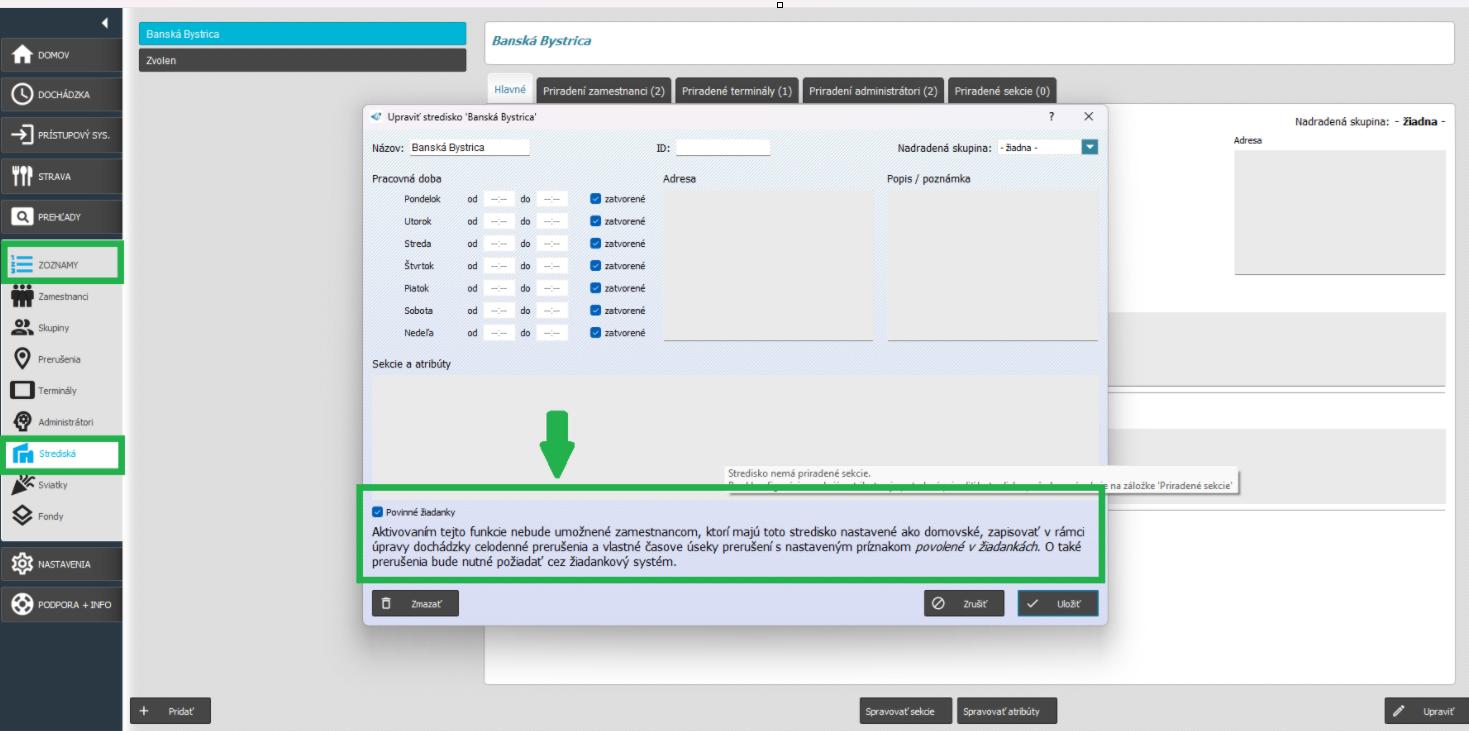Open the Zamestnanci employees icon

coord(22,297)
